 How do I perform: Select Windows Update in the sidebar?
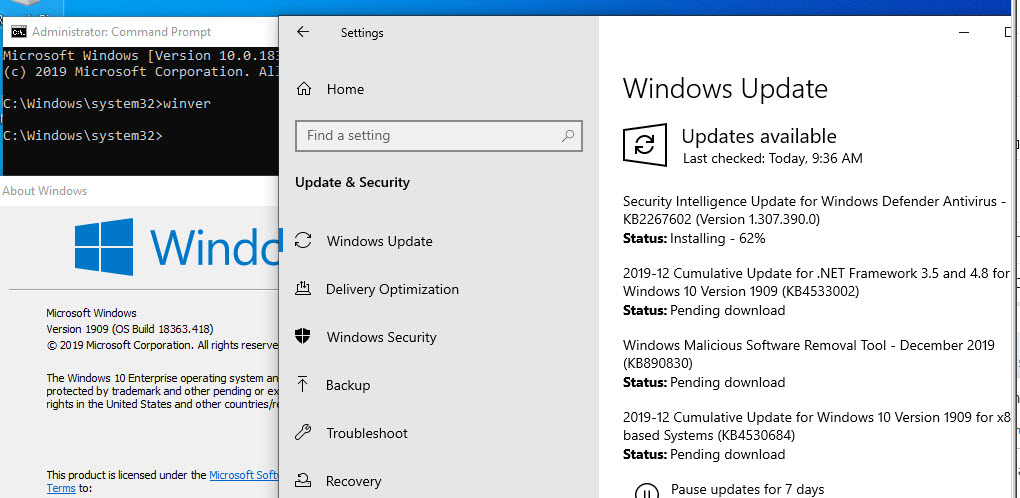[379, 241]
